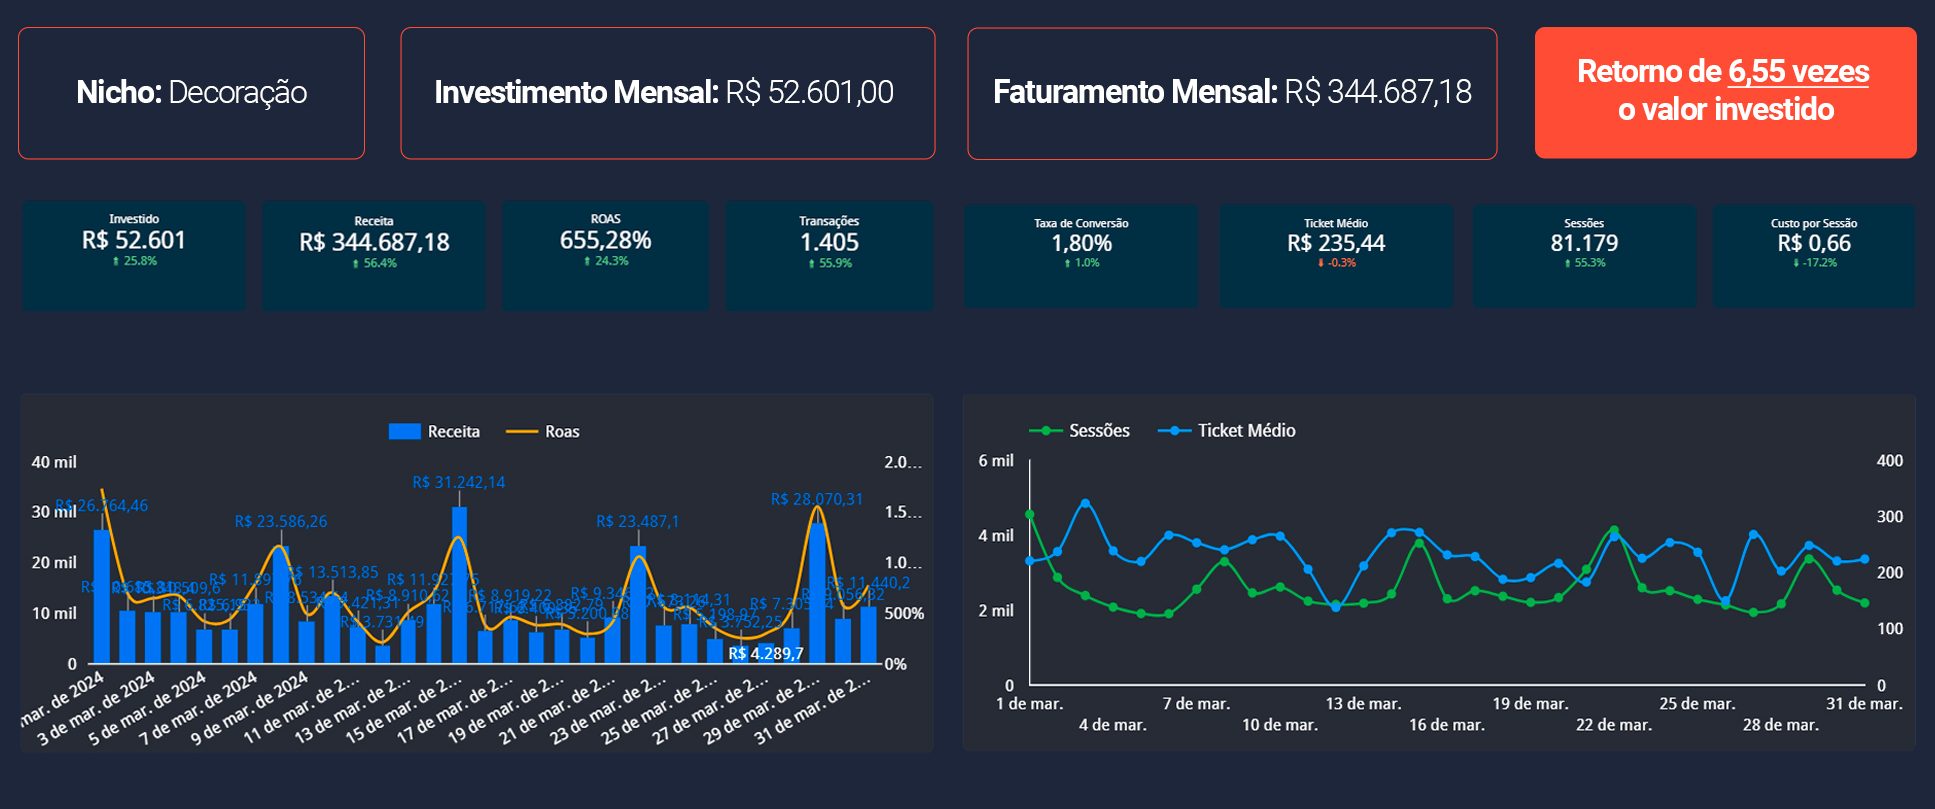Click the R$ 28.070,31 data label
The width and height of the screenshot is (1935, 809).
click(x=817, y=499)
